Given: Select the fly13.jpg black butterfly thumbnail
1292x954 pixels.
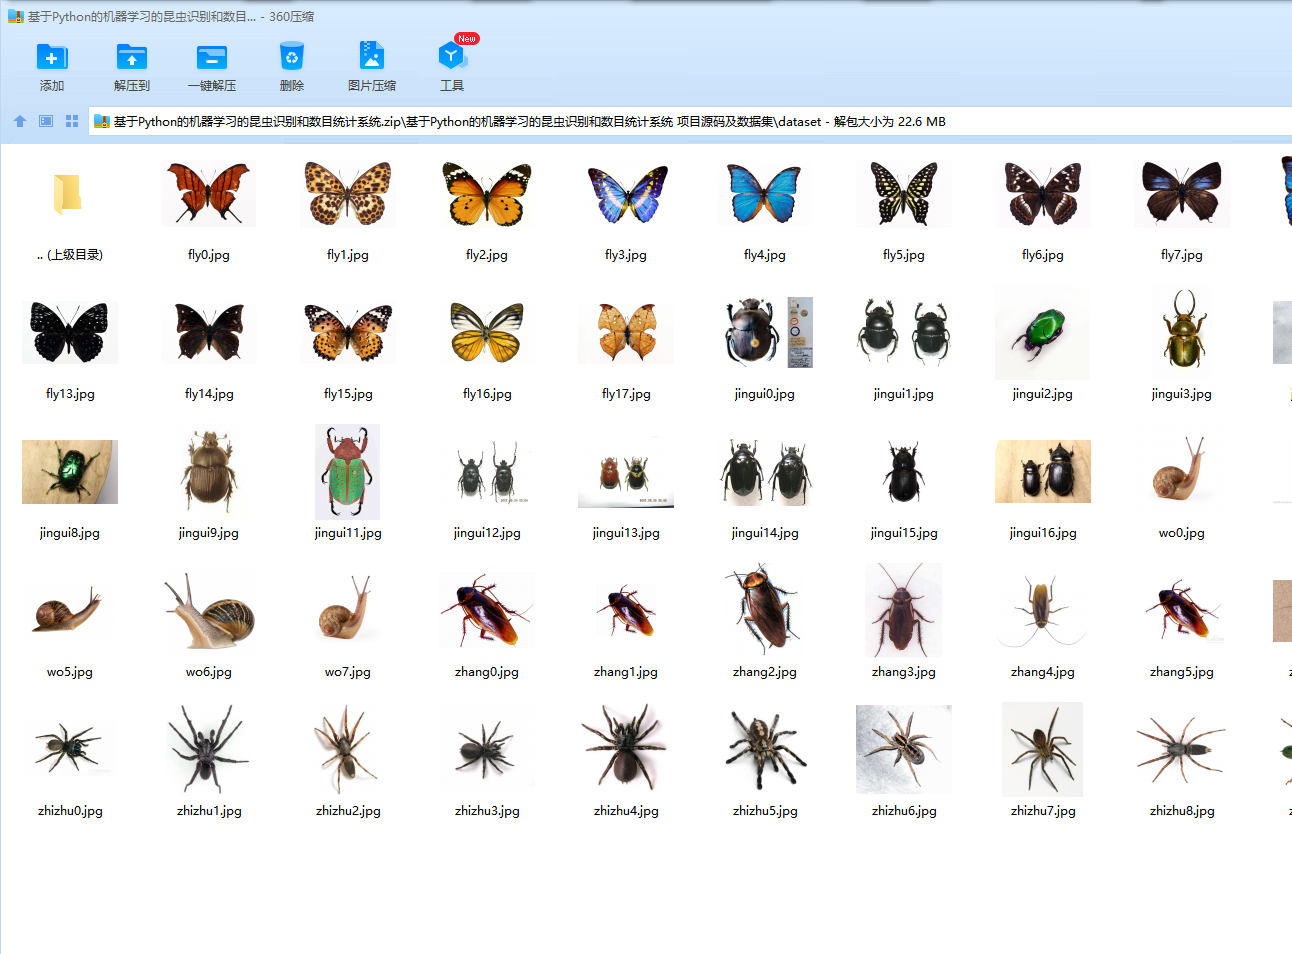Looking at the screenshot, I should tap(70, 332).
